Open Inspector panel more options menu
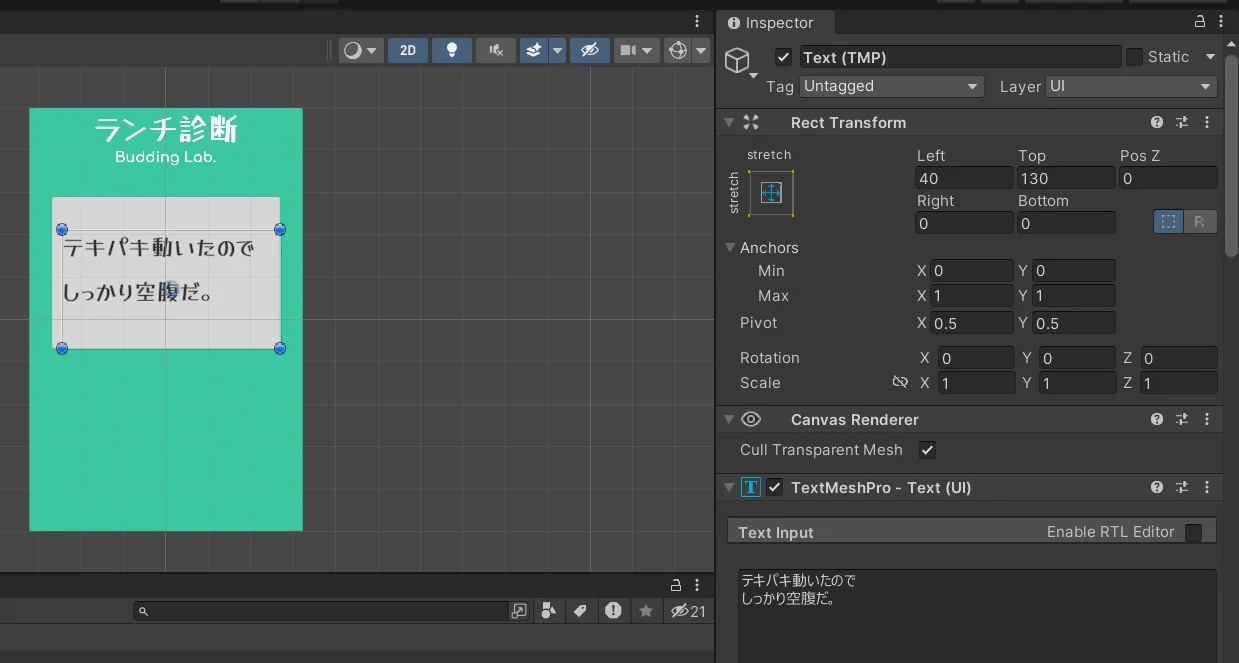This screenshot has height=663, width=1239. [1222, 22]
